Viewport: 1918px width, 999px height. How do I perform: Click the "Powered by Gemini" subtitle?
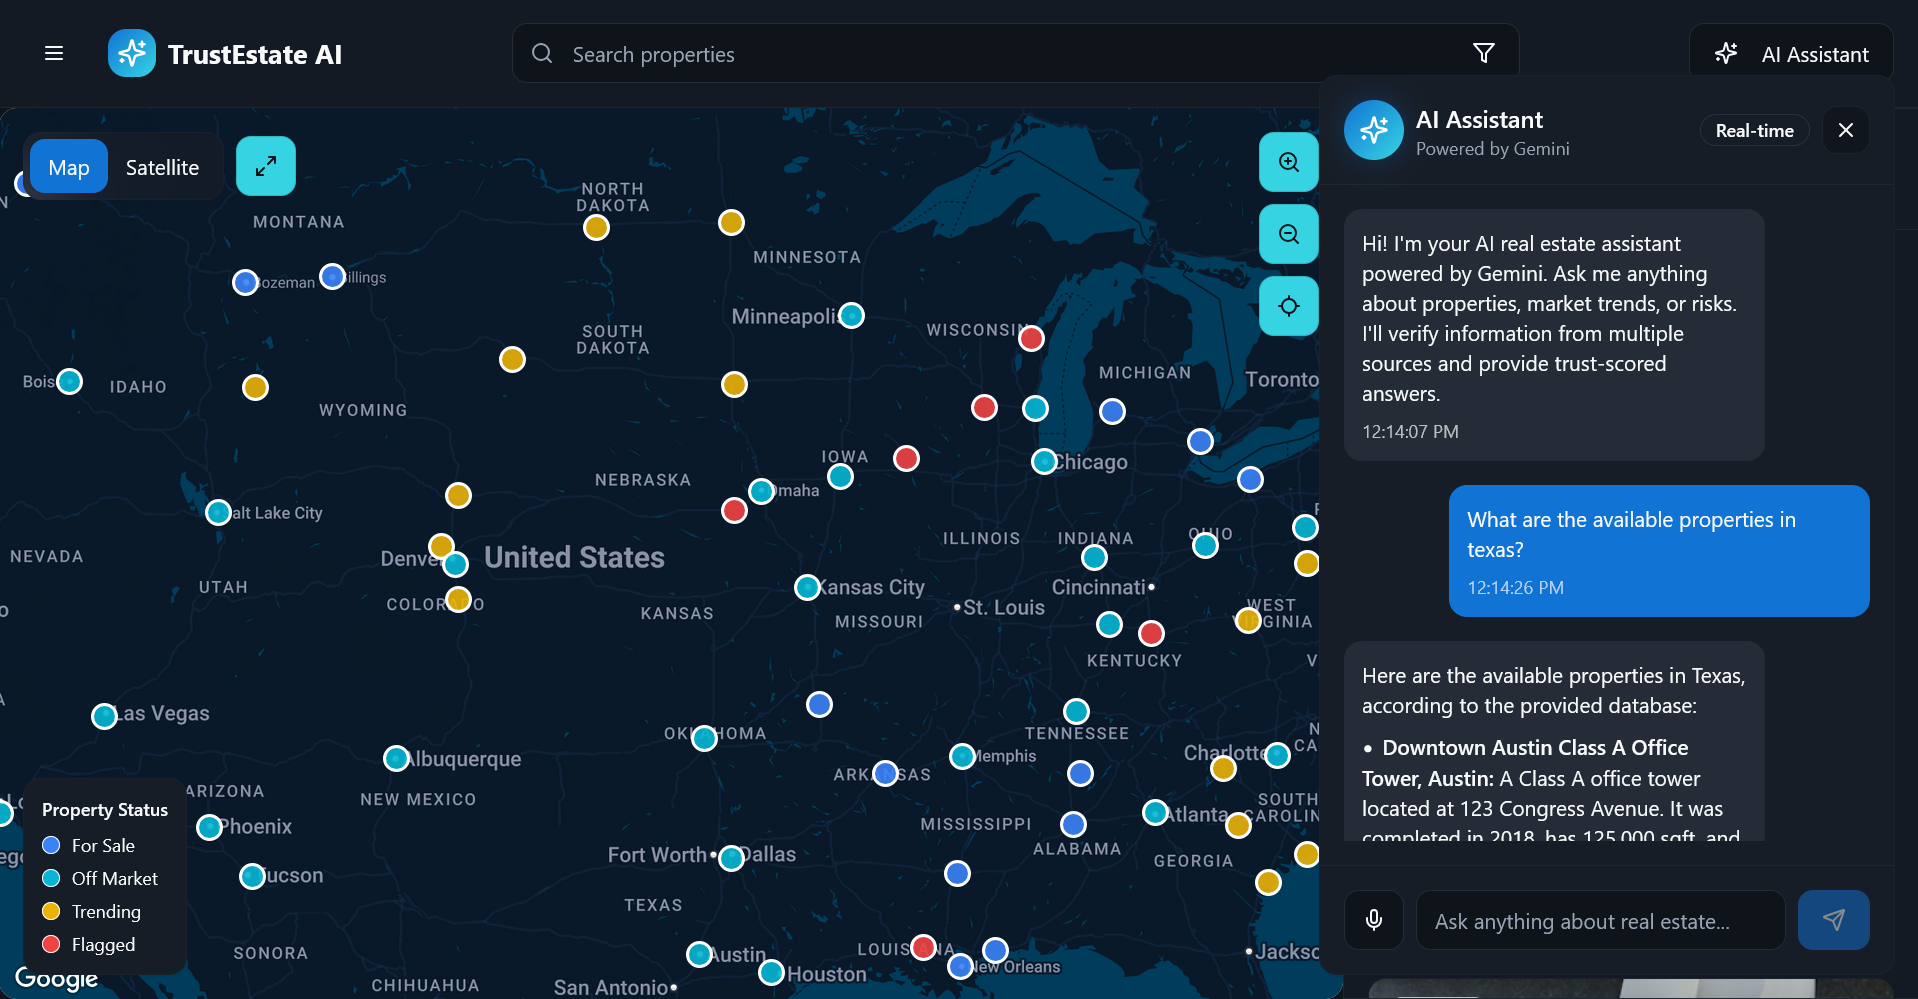point(1493,149)
